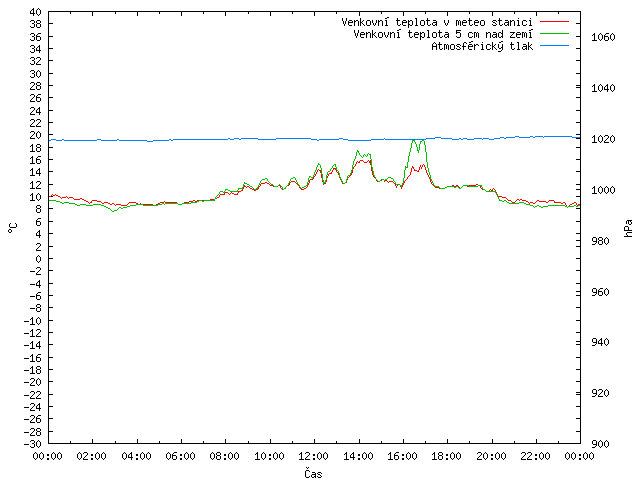Click right axis value '940'
640x480 pixels.
pyautogui.click(x=600, y=342)
